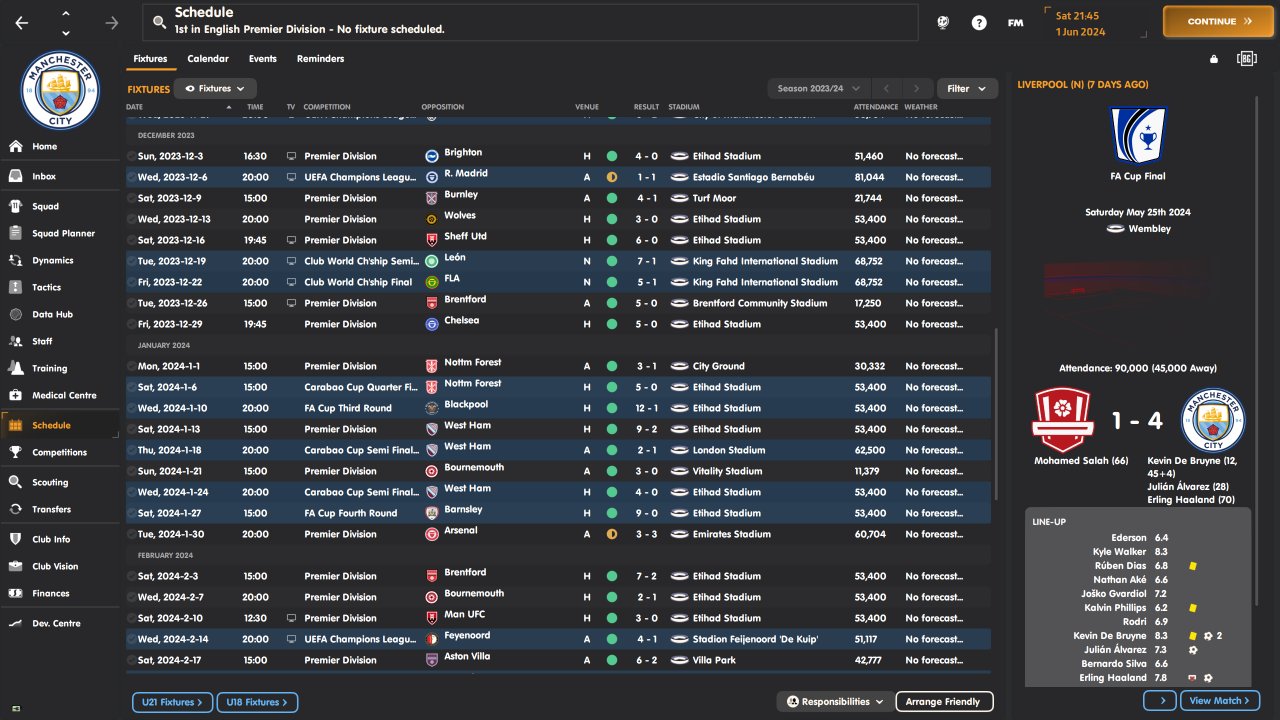Click the help question mark icon
This screenshot has width=1280, height=720.
pos(979,22)
